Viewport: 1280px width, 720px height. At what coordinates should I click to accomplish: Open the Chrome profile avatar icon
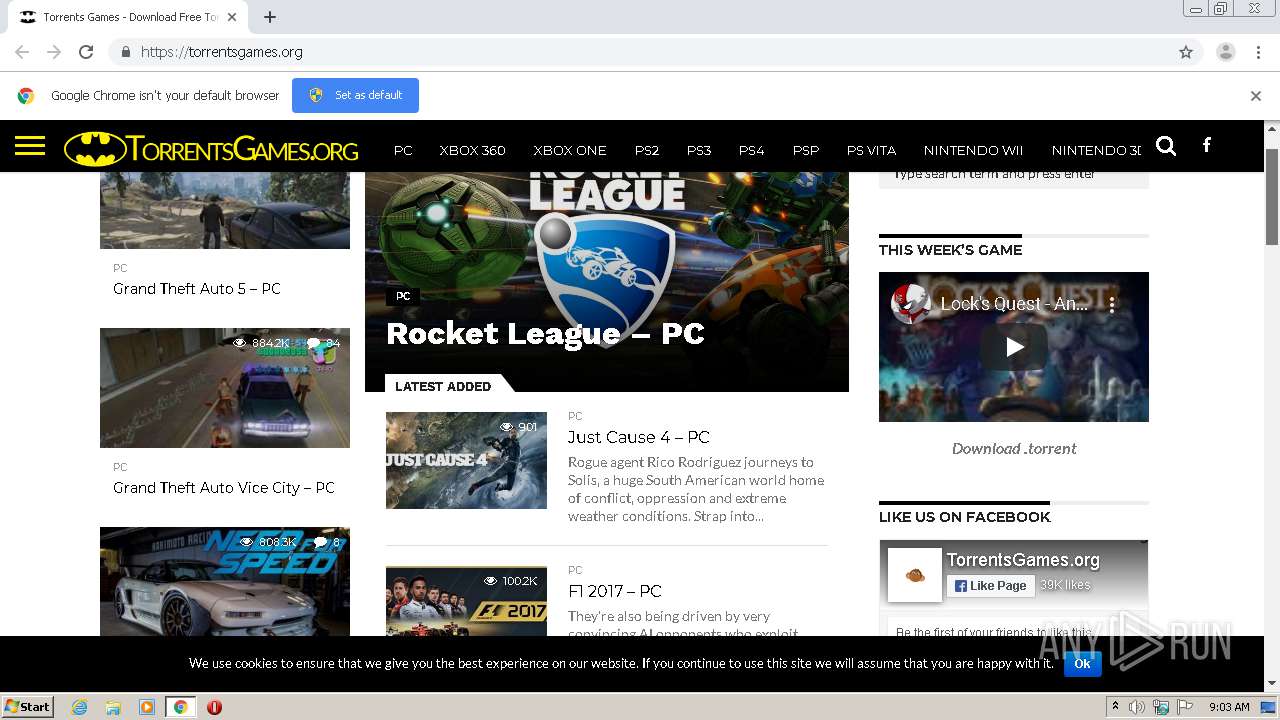click(1225, 52)
